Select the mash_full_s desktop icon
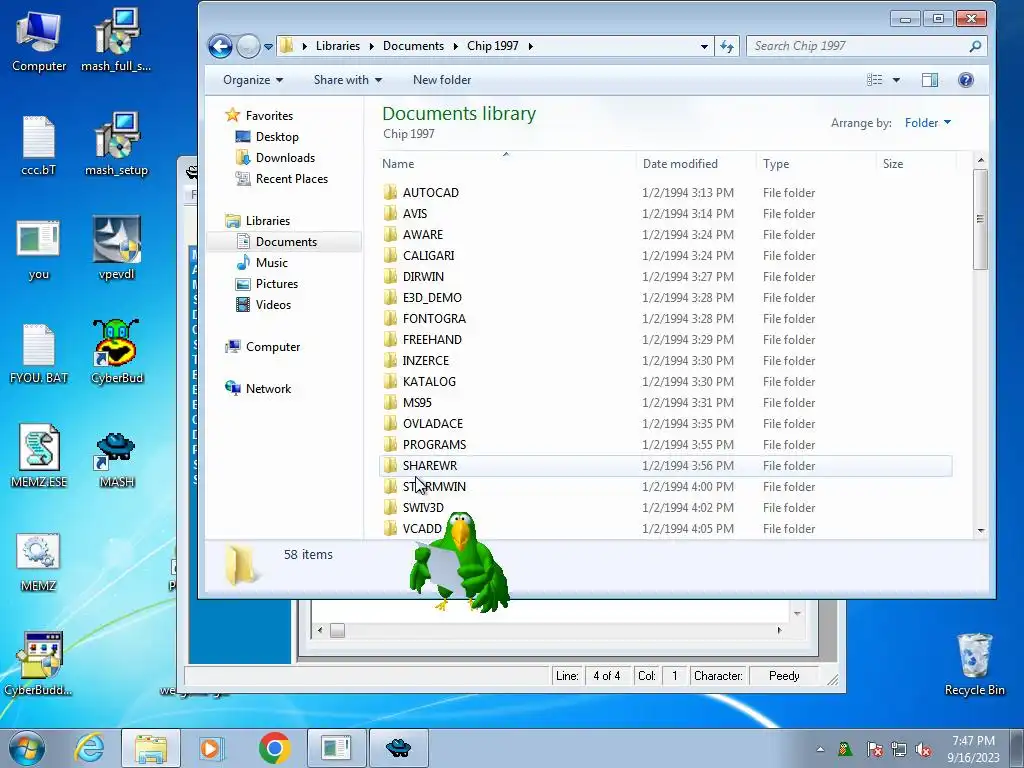 (x=116, y=41)
